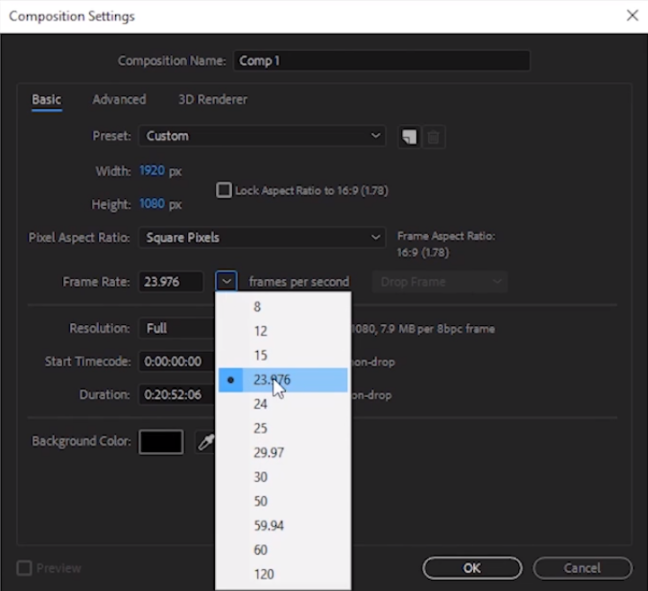This screenshot has width=648, height=591.
Task: Open the Resolution dropdown showing Full
Action: coord(177,329)
